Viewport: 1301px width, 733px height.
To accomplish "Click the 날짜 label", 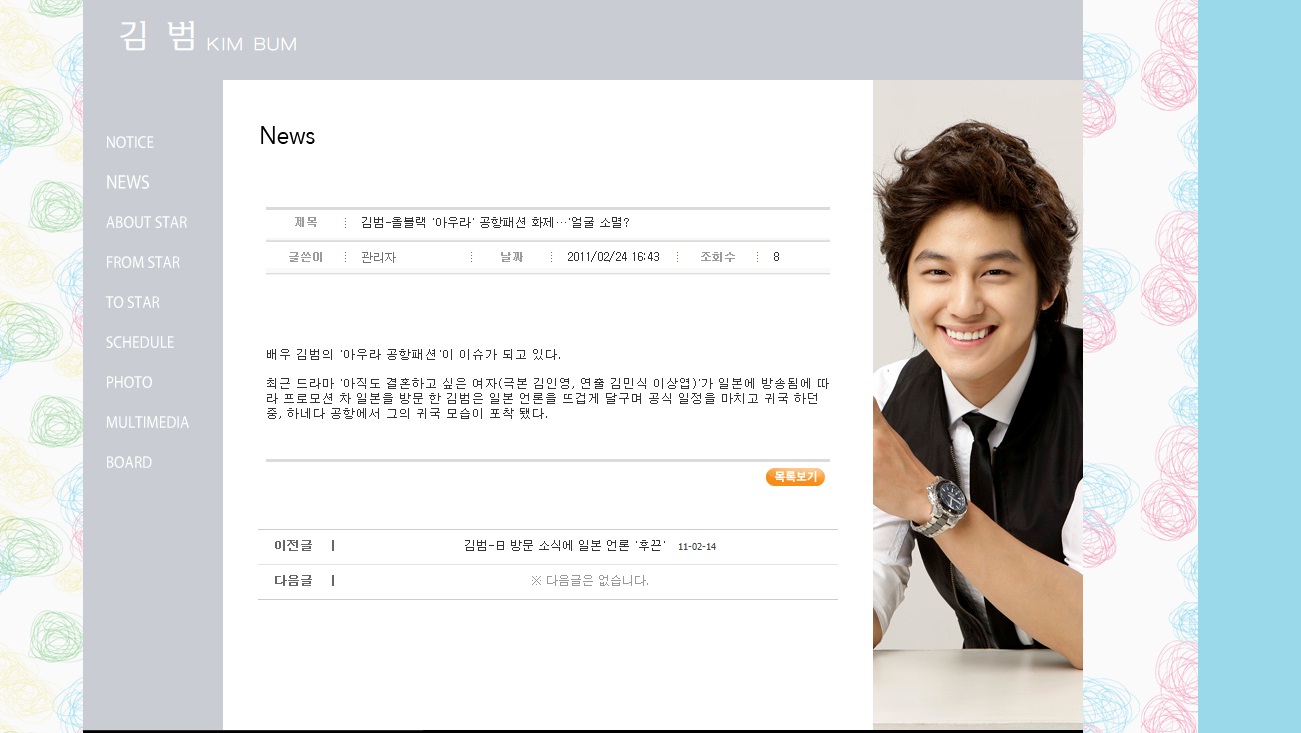I will (512, 257).
